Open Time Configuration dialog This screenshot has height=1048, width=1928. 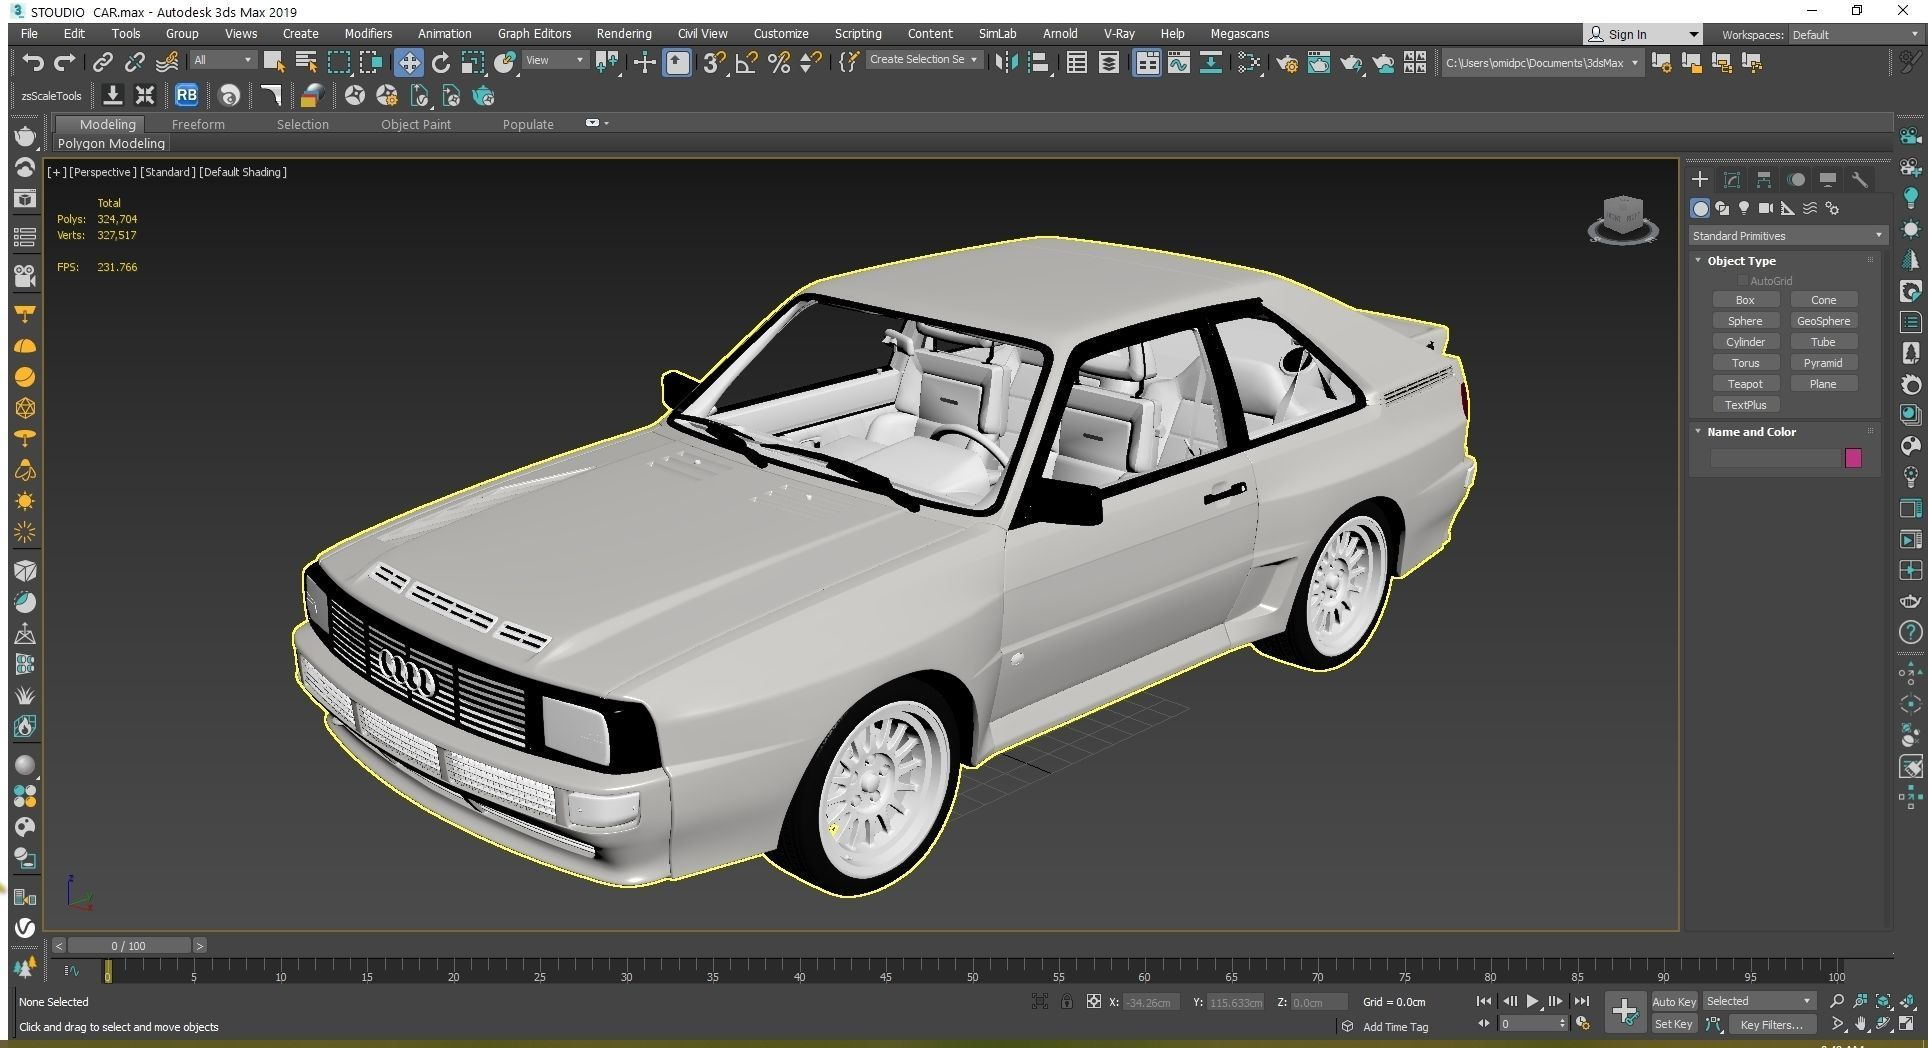point(1583,1024)
